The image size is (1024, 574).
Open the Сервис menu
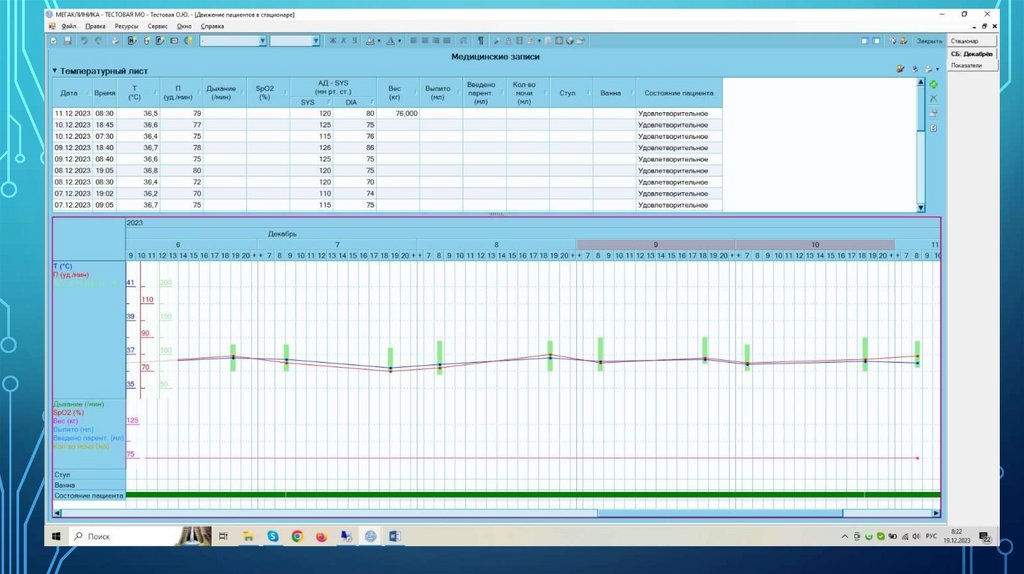coord(157,27)
